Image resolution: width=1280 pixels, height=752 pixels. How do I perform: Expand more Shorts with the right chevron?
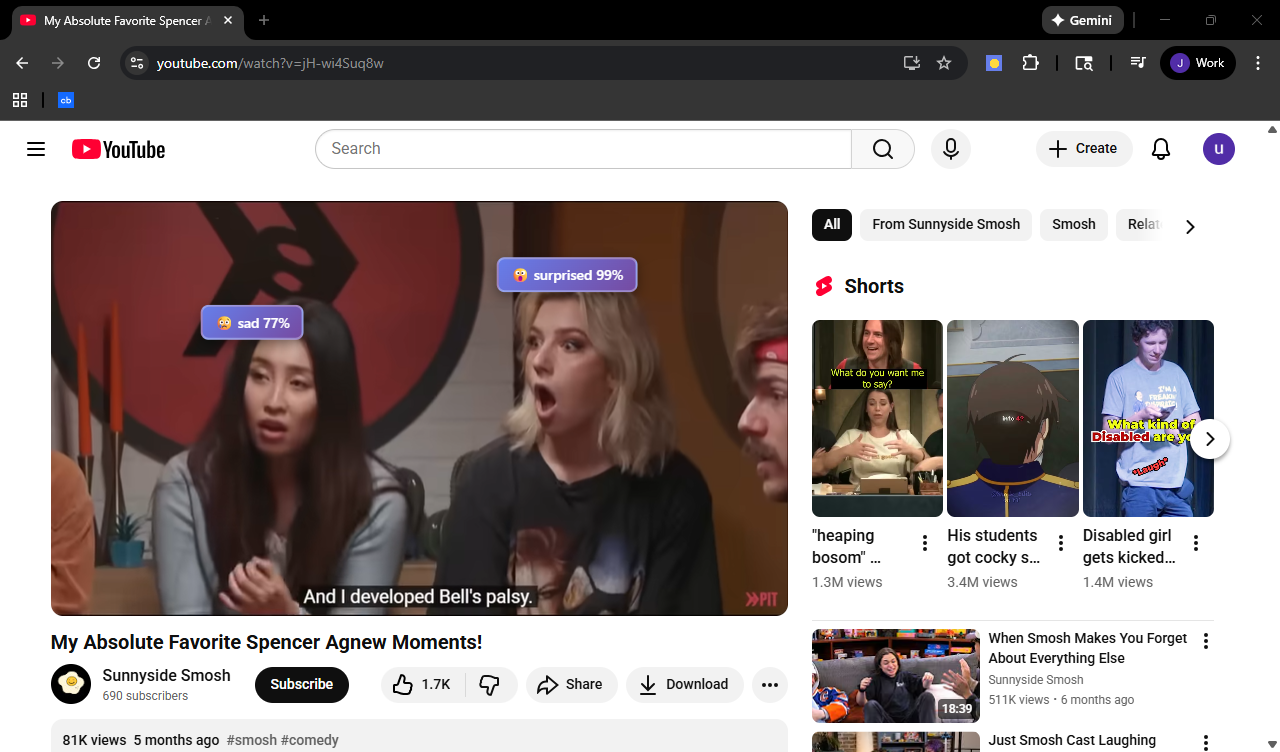pyautogui.click(x=1209, y=438)
